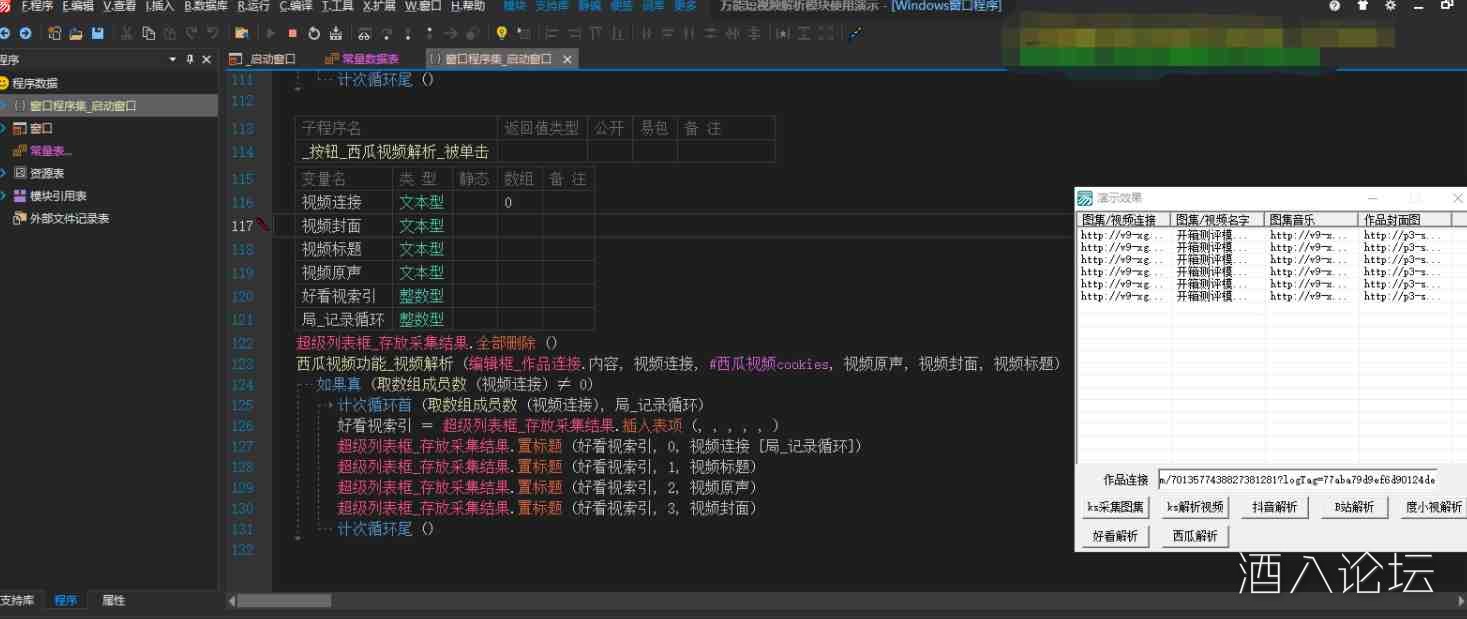Screen dimensions: 1467x619
Task: Click the Help question mark icon
Action: point(1334,6)
